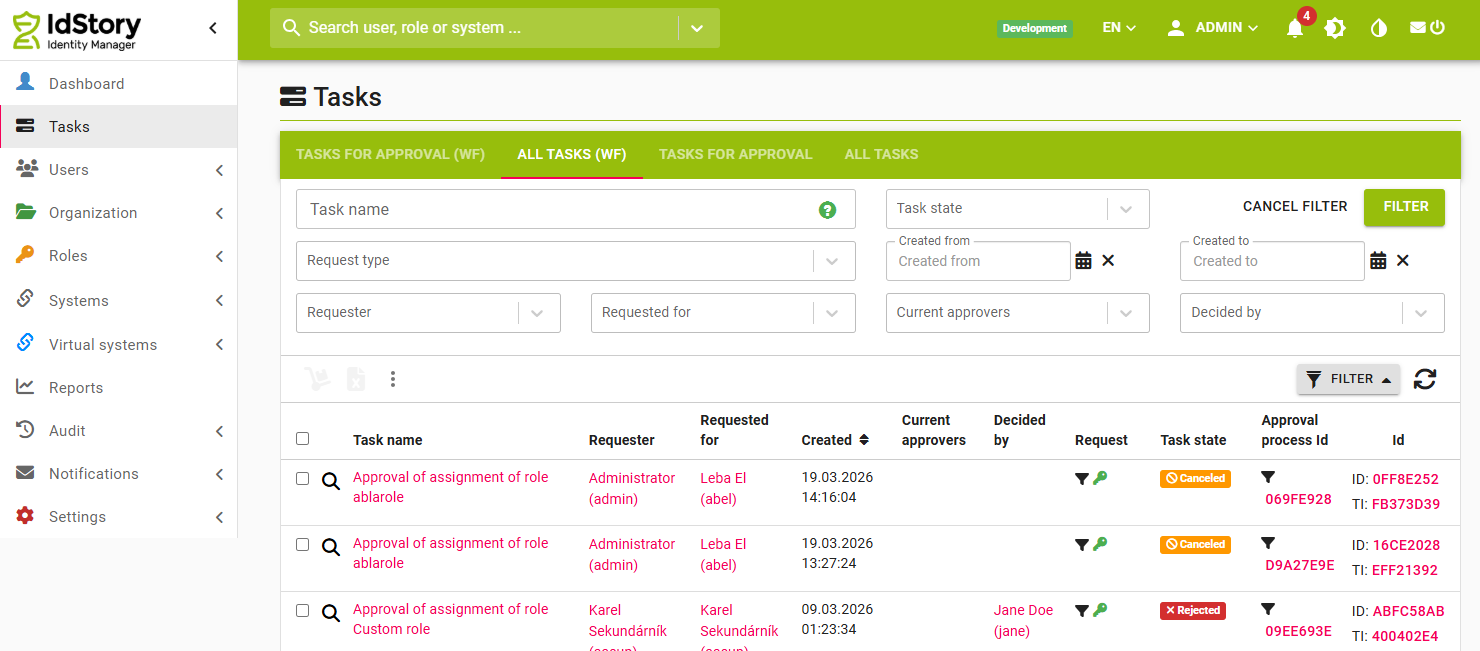
Task: Open the three-dot bulk actions menu
Action: (x=393, y=379)
